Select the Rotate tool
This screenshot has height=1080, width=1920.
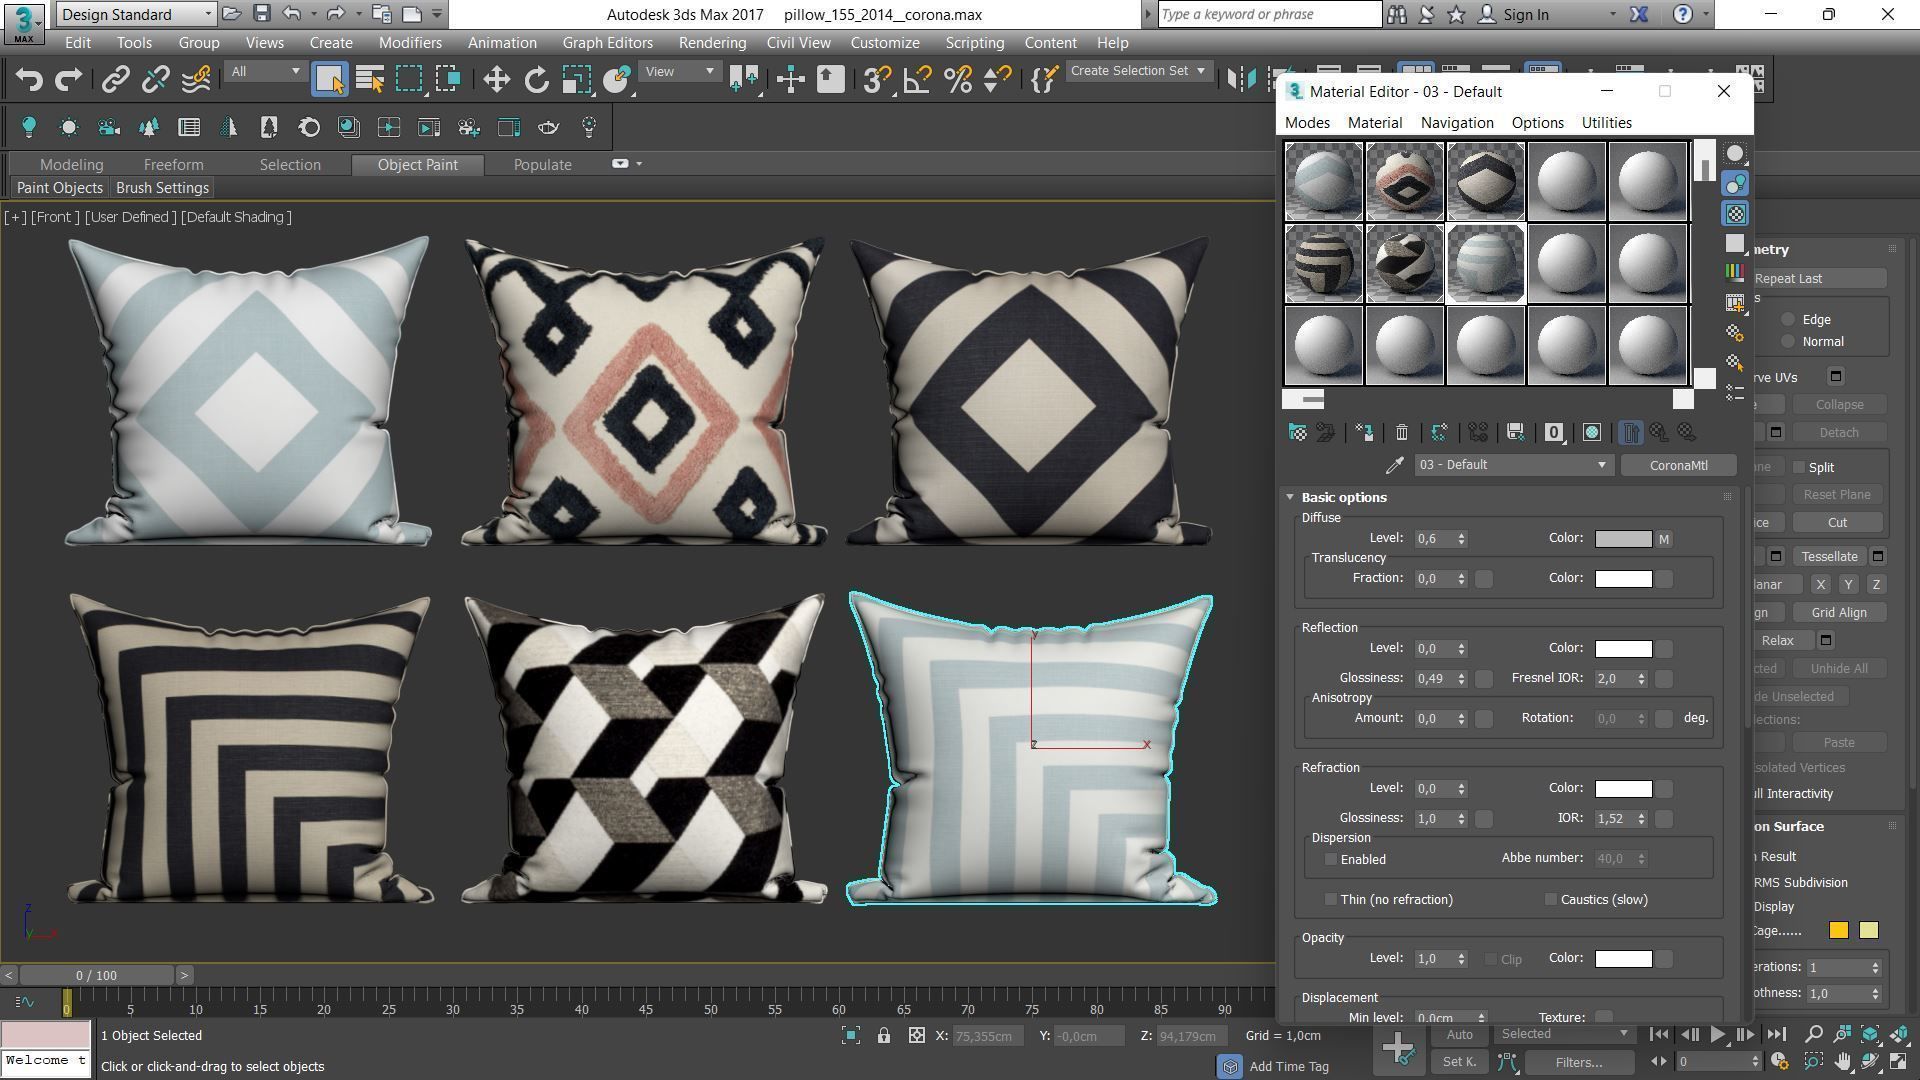point(536,80)
